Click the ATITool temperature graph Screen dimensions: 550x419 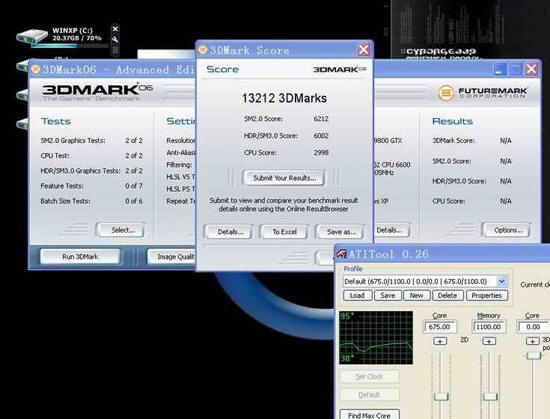(376, 337)
